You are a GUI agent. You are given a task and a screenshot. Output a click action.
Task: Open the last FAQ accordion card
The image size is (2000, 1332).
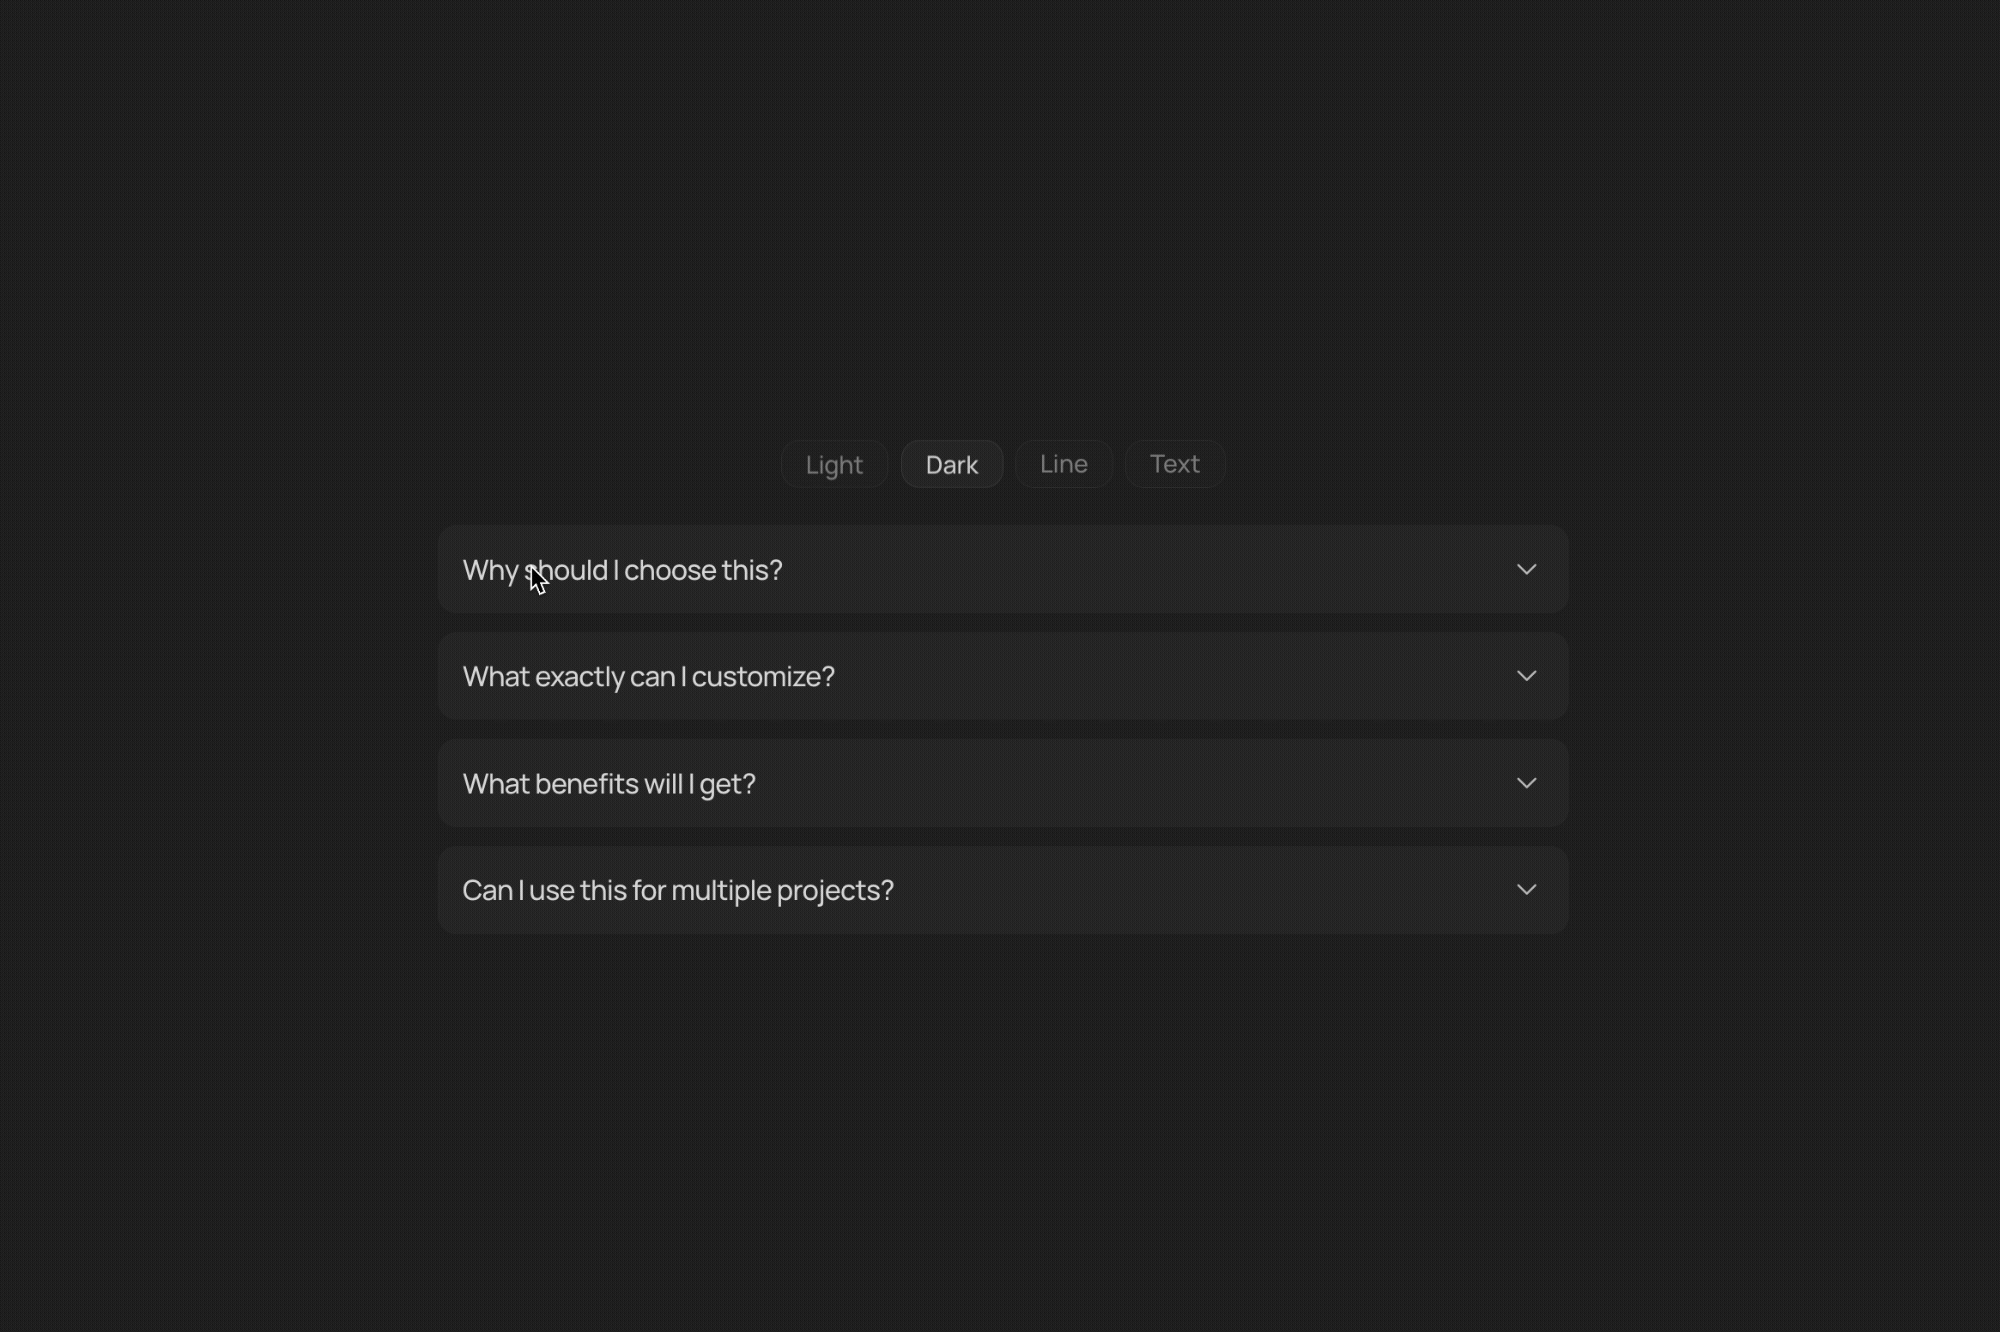click(x=1100, y=890)
